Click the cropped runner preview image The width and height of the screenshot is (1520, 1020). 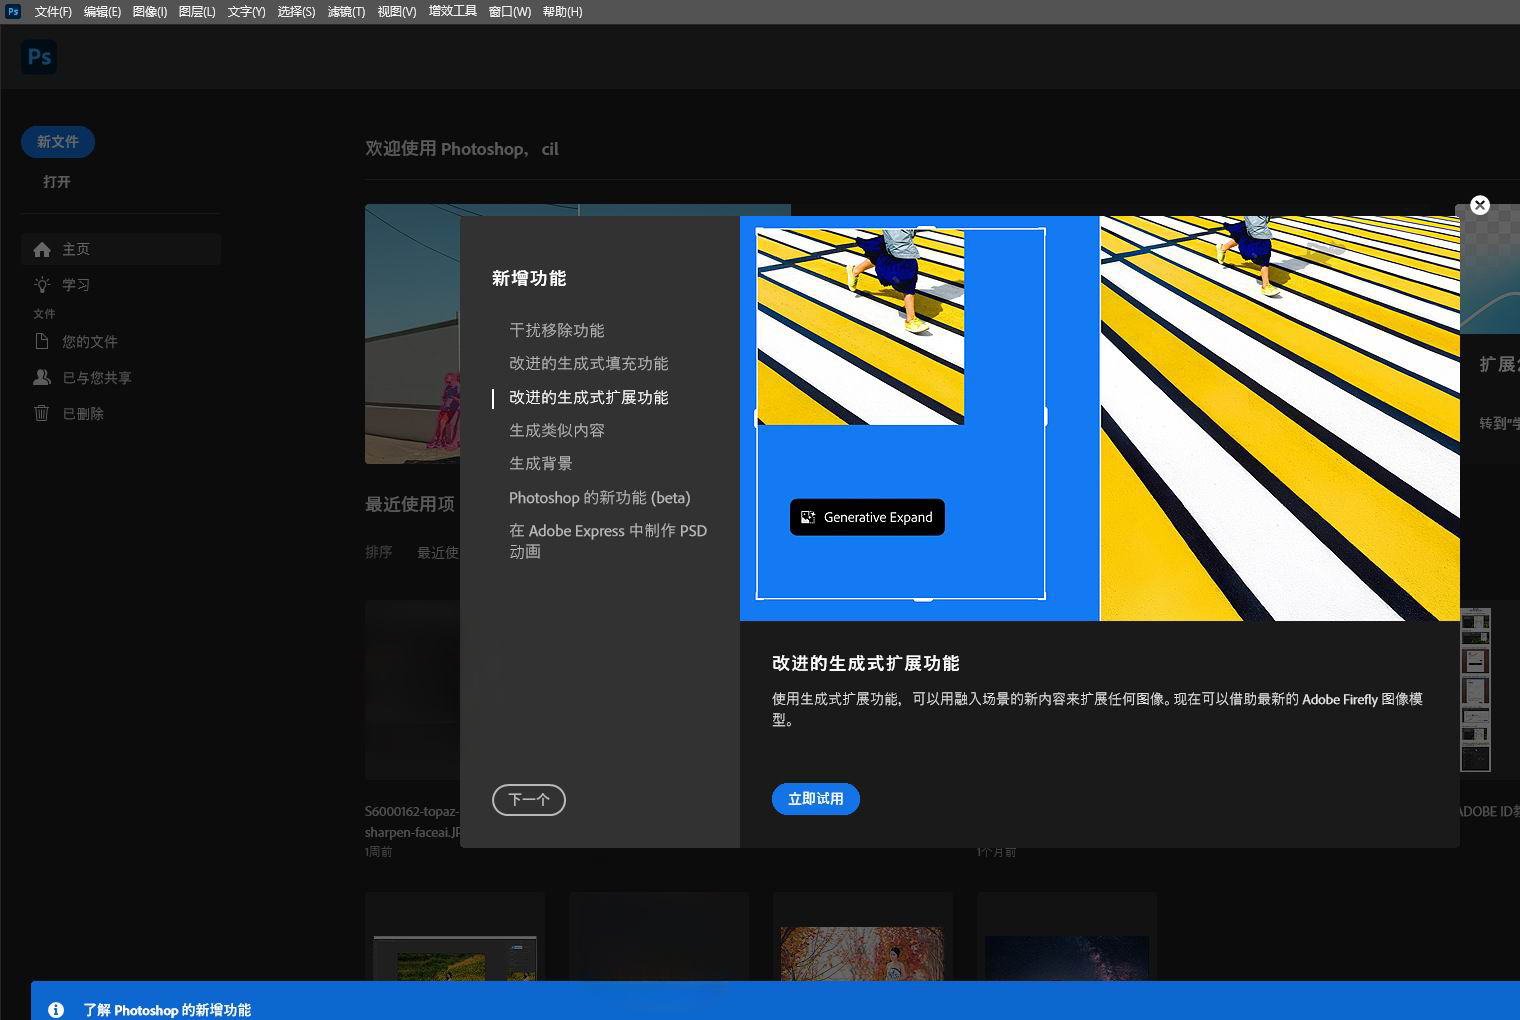(860, 327)
